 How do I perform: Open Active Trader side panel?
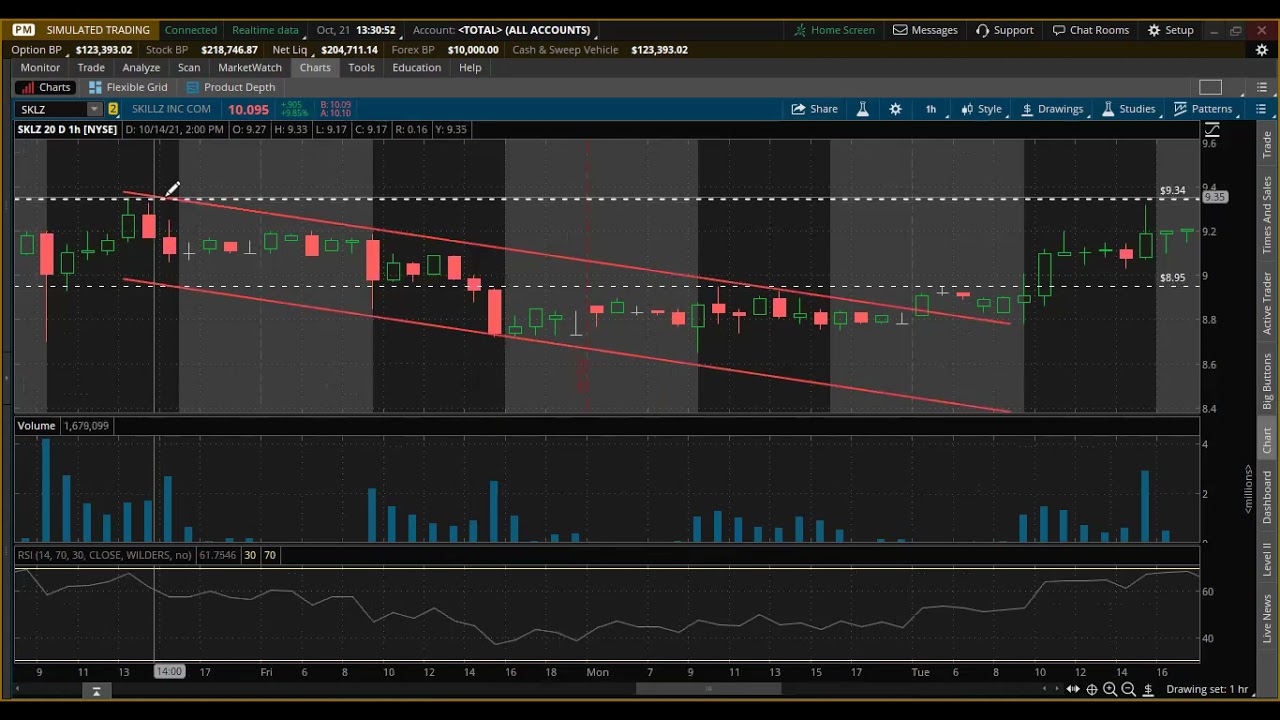coord(1267,303)
